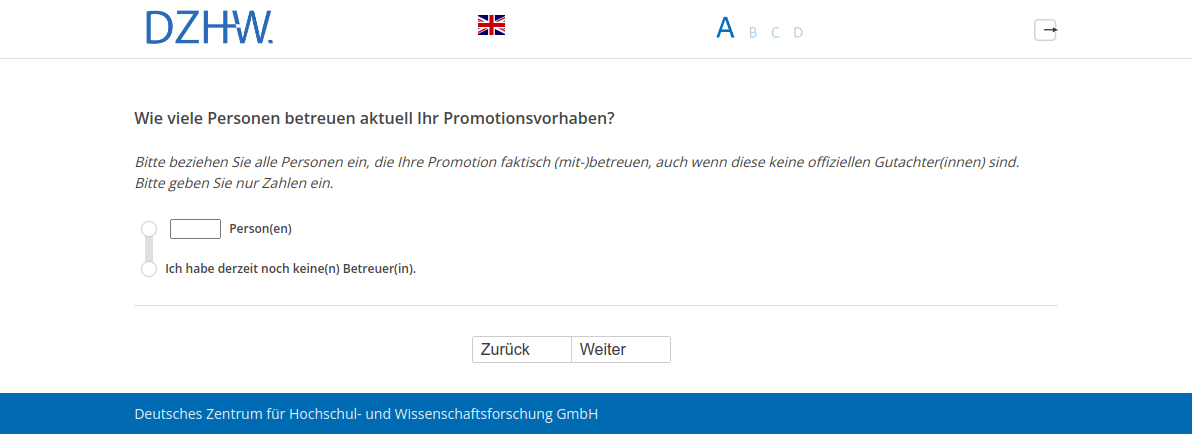Go to section A indicator

[725, 28]
